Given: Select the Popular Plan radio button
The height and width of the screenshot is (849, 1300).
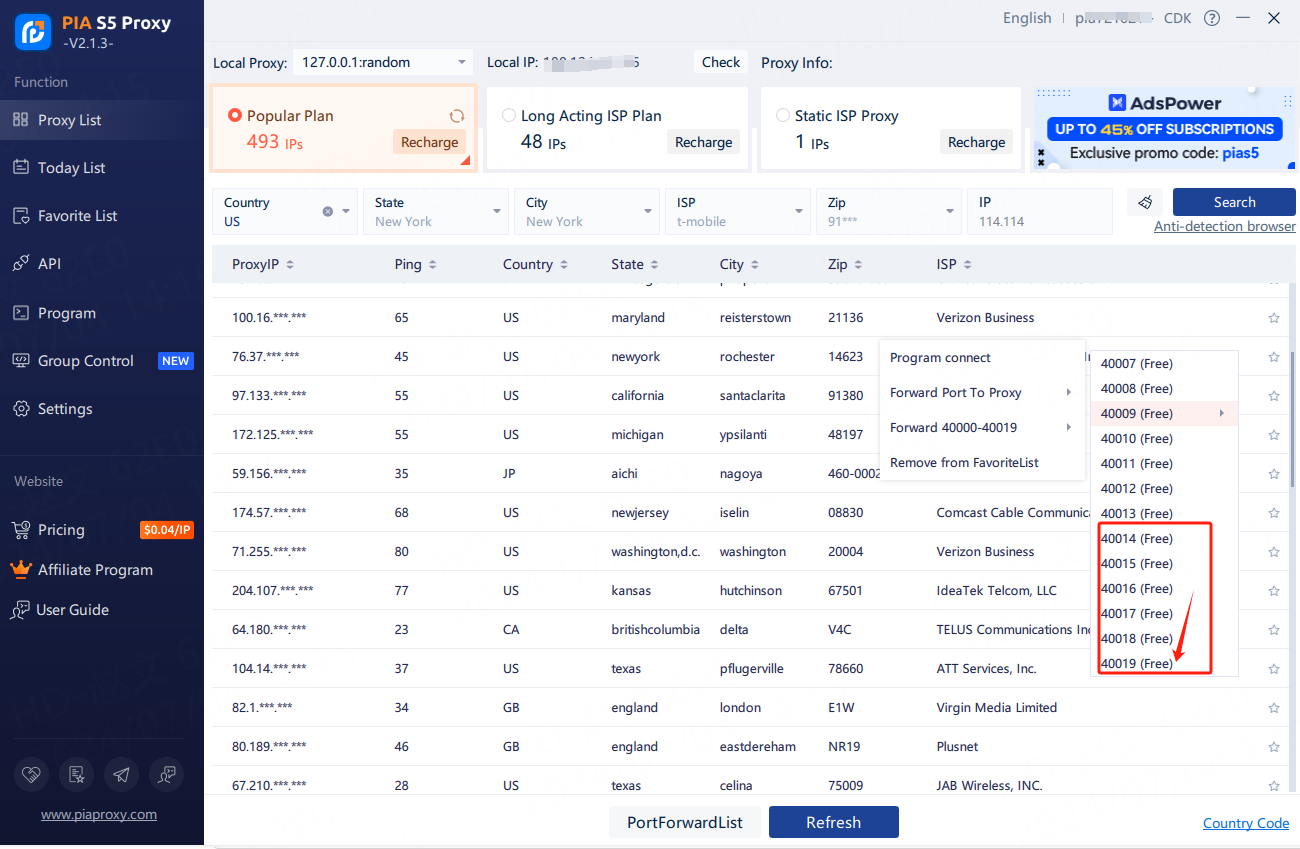Looking at the screenshot, I should pyautogui.click(x=235, y=116).
